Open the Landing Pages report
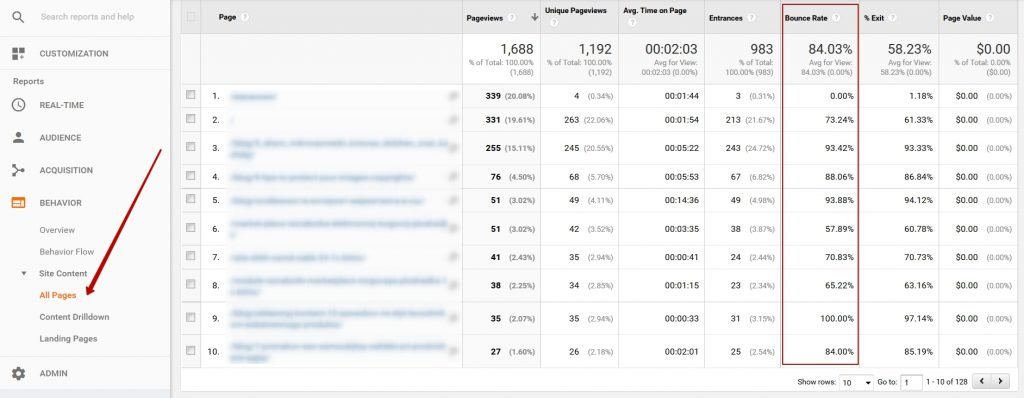This screenshot has height=398, width=1024. [x=69, y=339]
